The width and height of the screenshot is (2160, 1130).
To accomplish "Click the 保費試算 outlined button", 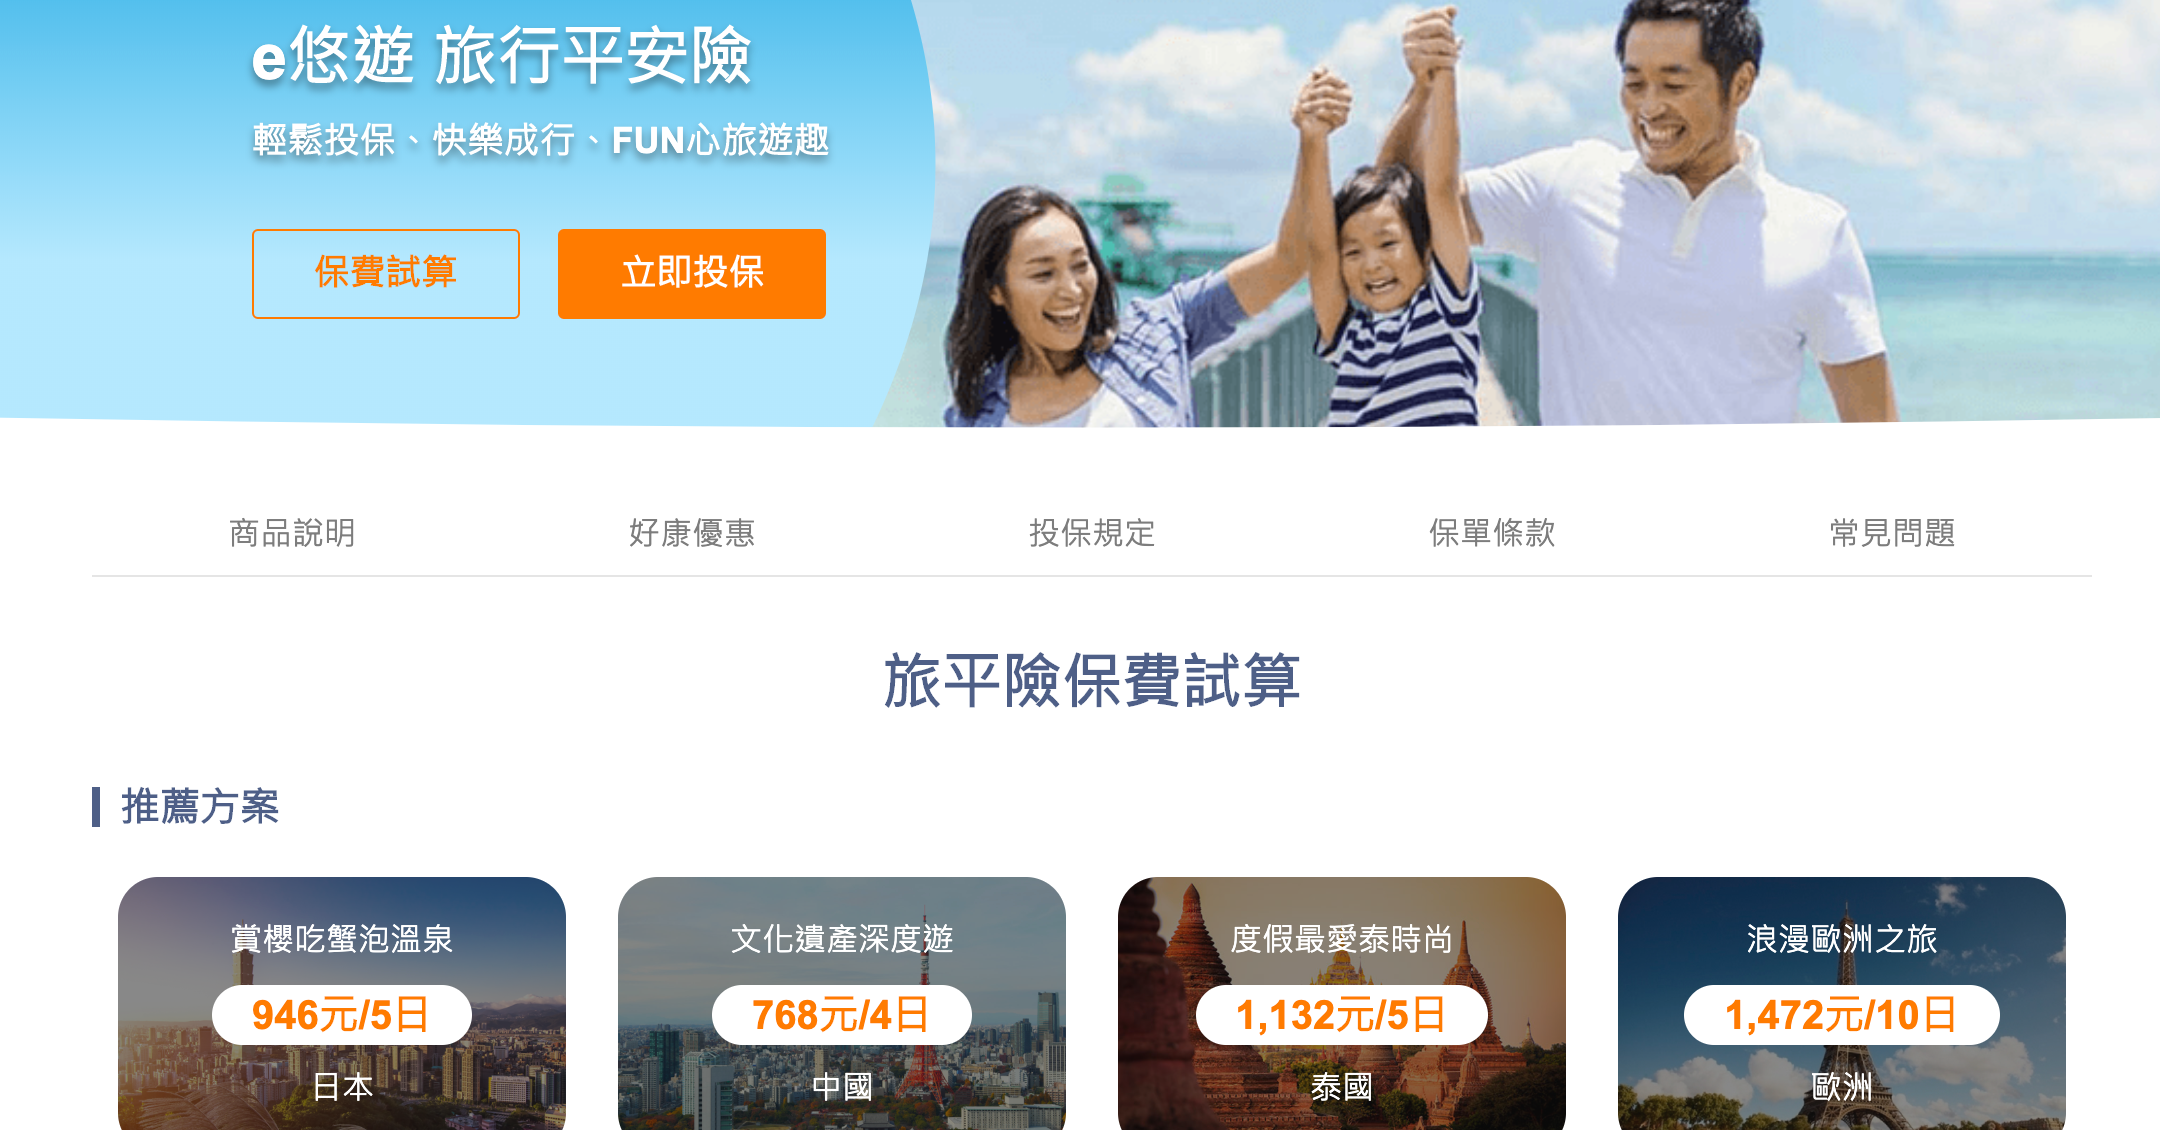I will click(386, 274).
